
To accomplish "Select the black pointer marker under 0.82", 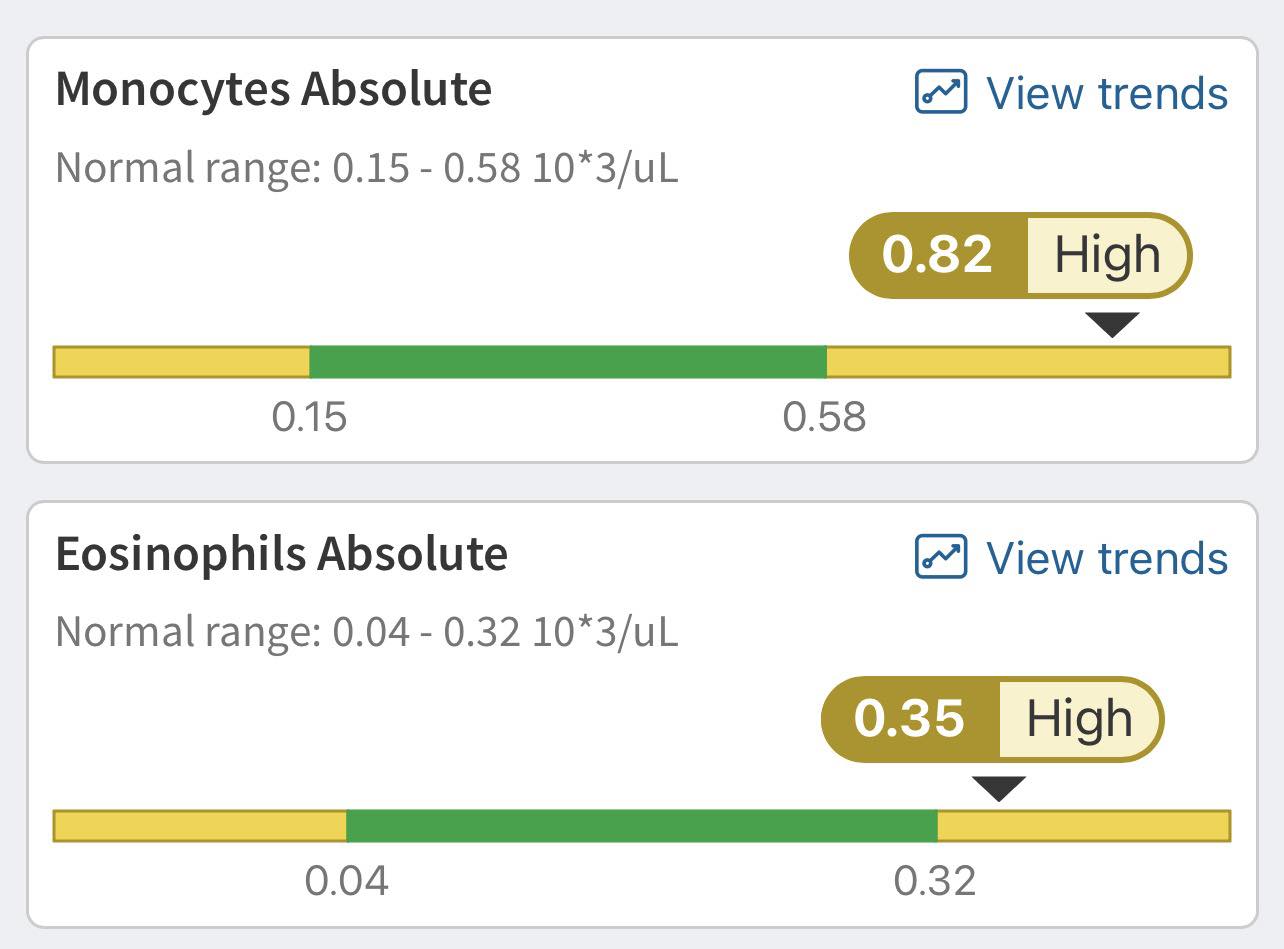I will [x=1112, y=325].
